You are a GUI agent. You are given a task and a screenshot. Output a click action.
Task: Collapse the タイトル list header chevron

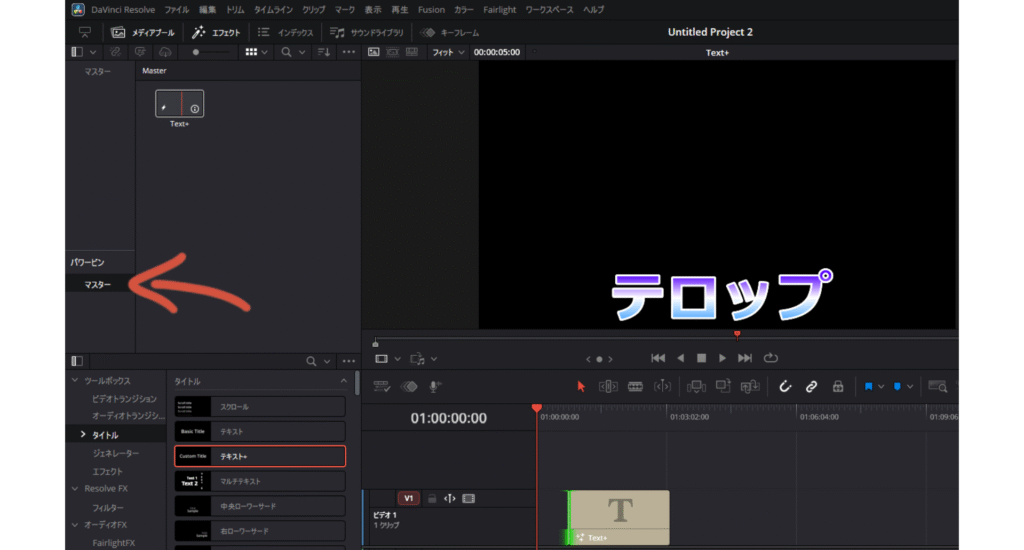tap(343, 381)
